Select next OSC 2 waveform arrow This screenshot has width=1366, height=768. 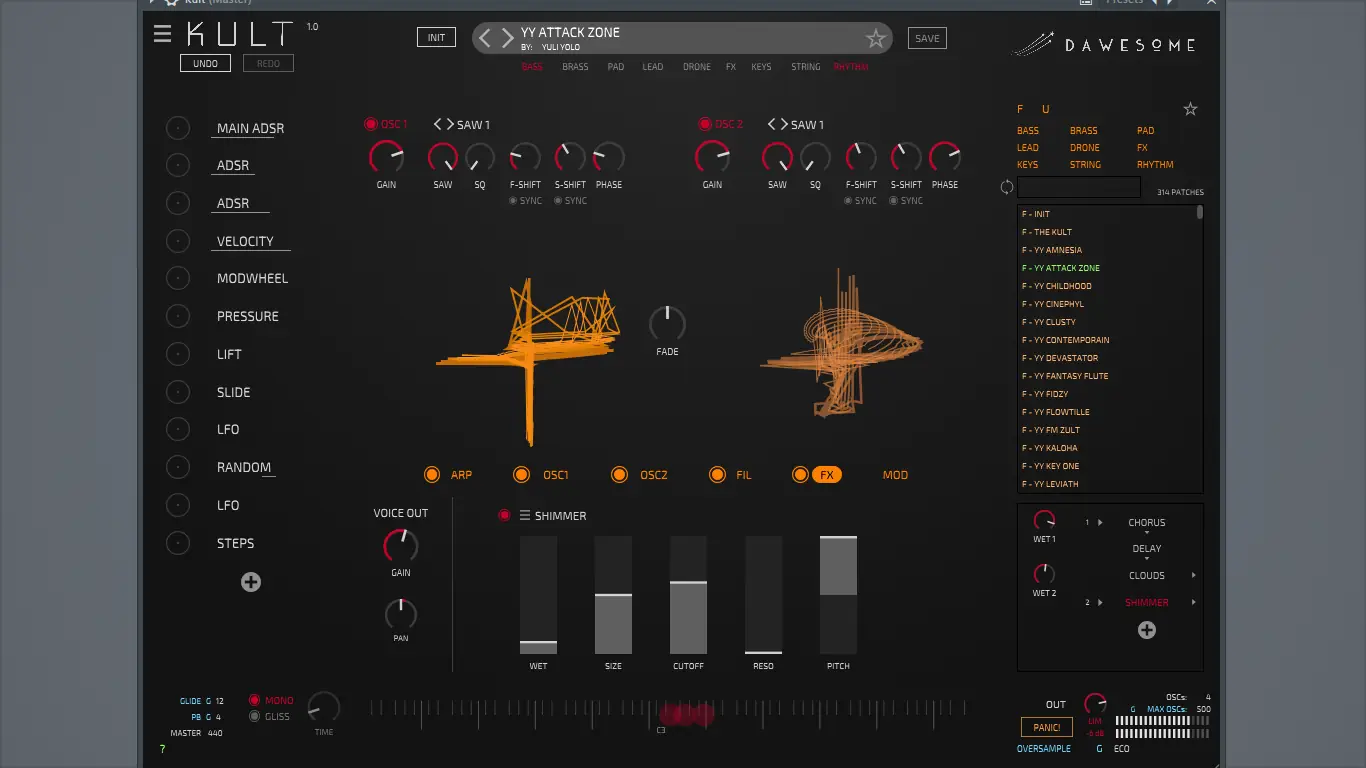click(x=783, y=125)
